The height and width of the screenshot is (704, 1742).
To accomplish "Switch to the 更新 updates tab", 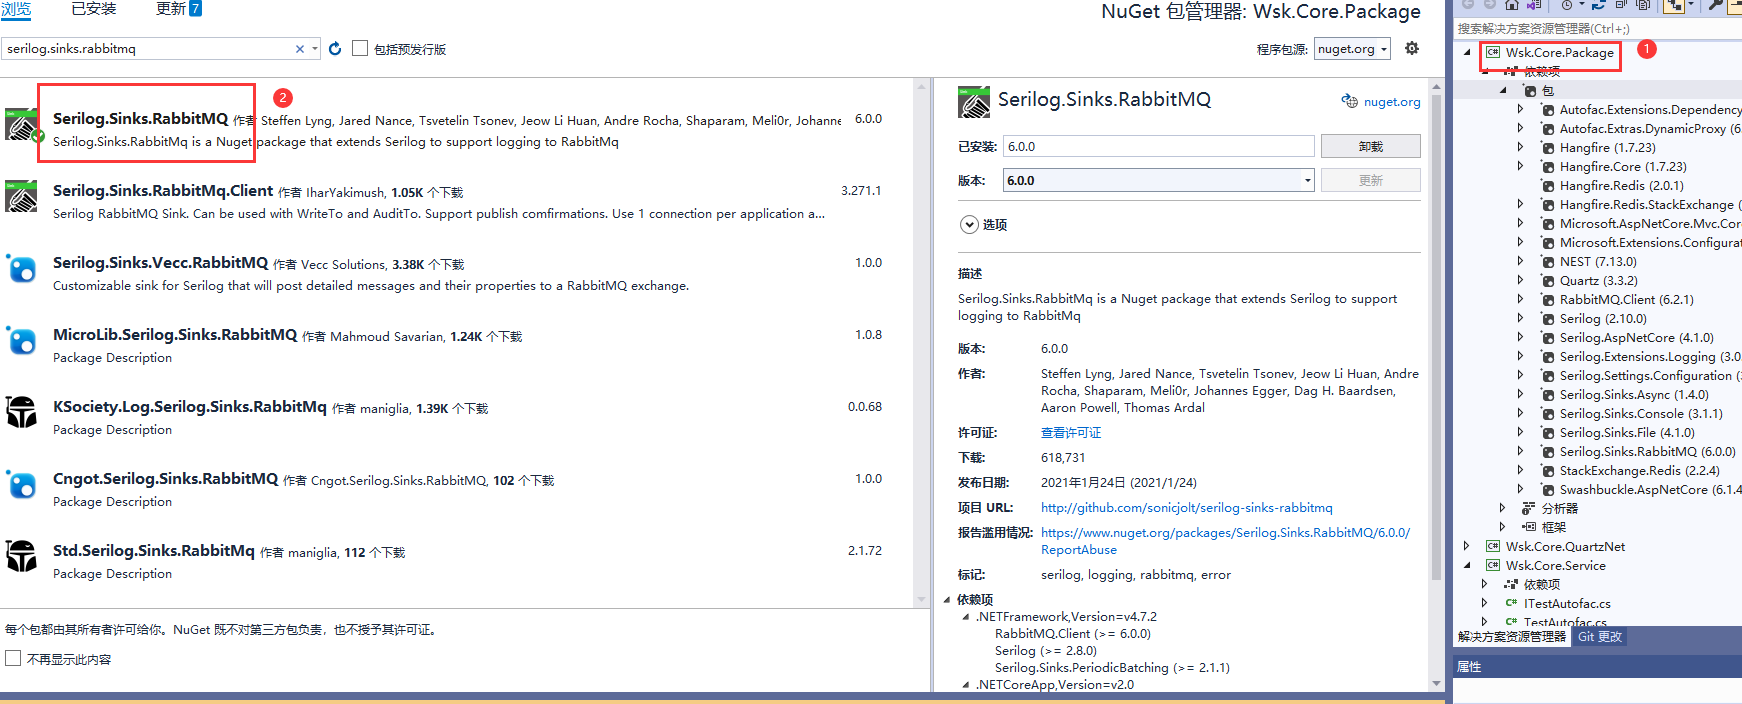I will [171, 8].
